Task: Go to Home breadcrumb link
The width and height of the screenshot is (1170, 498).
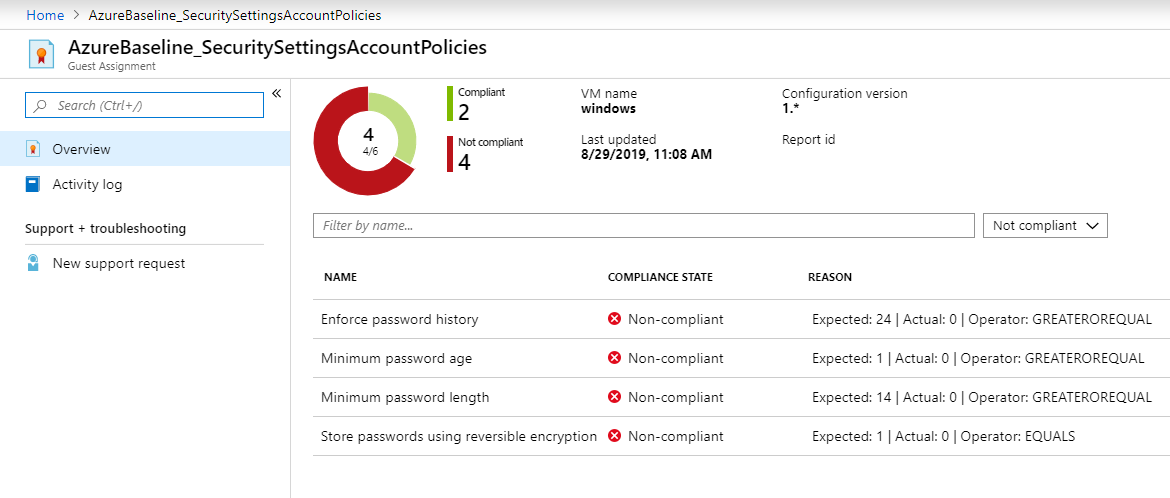Action: [43, 15]
